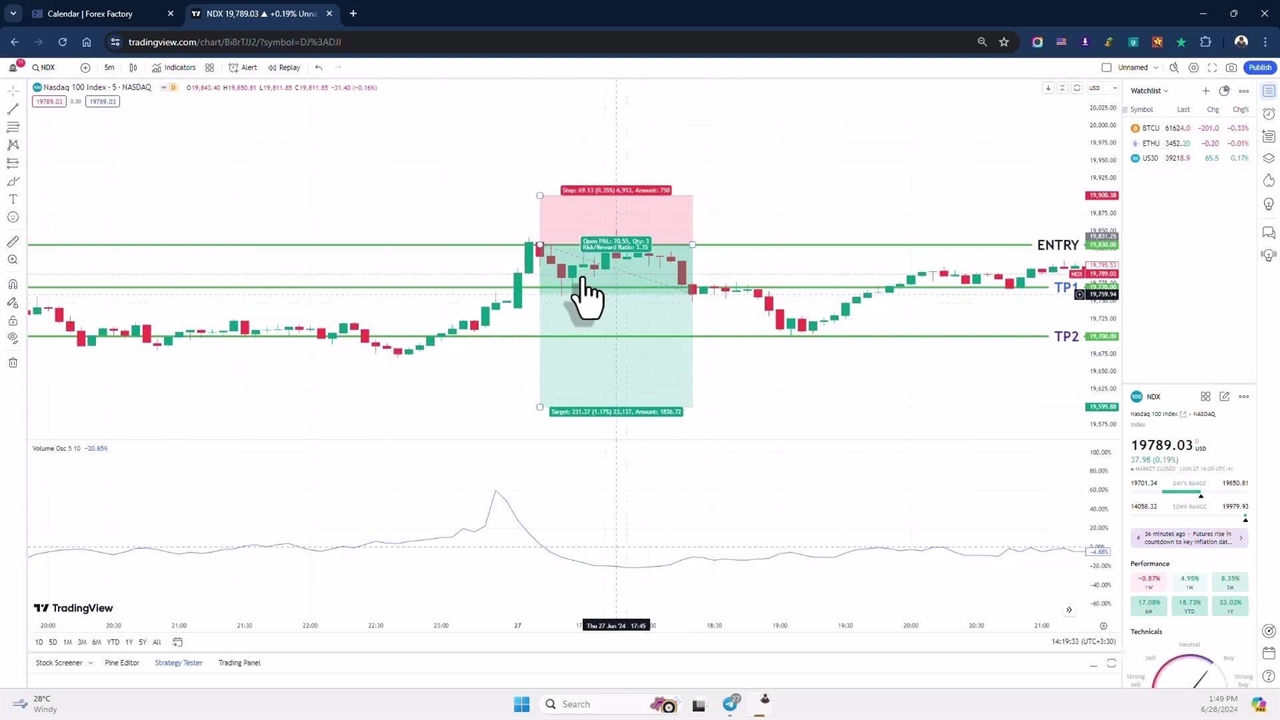Take a chart snapshot with camera icon
Viewport: 1280px width, 720px height.
click(x=1231, y=68)
